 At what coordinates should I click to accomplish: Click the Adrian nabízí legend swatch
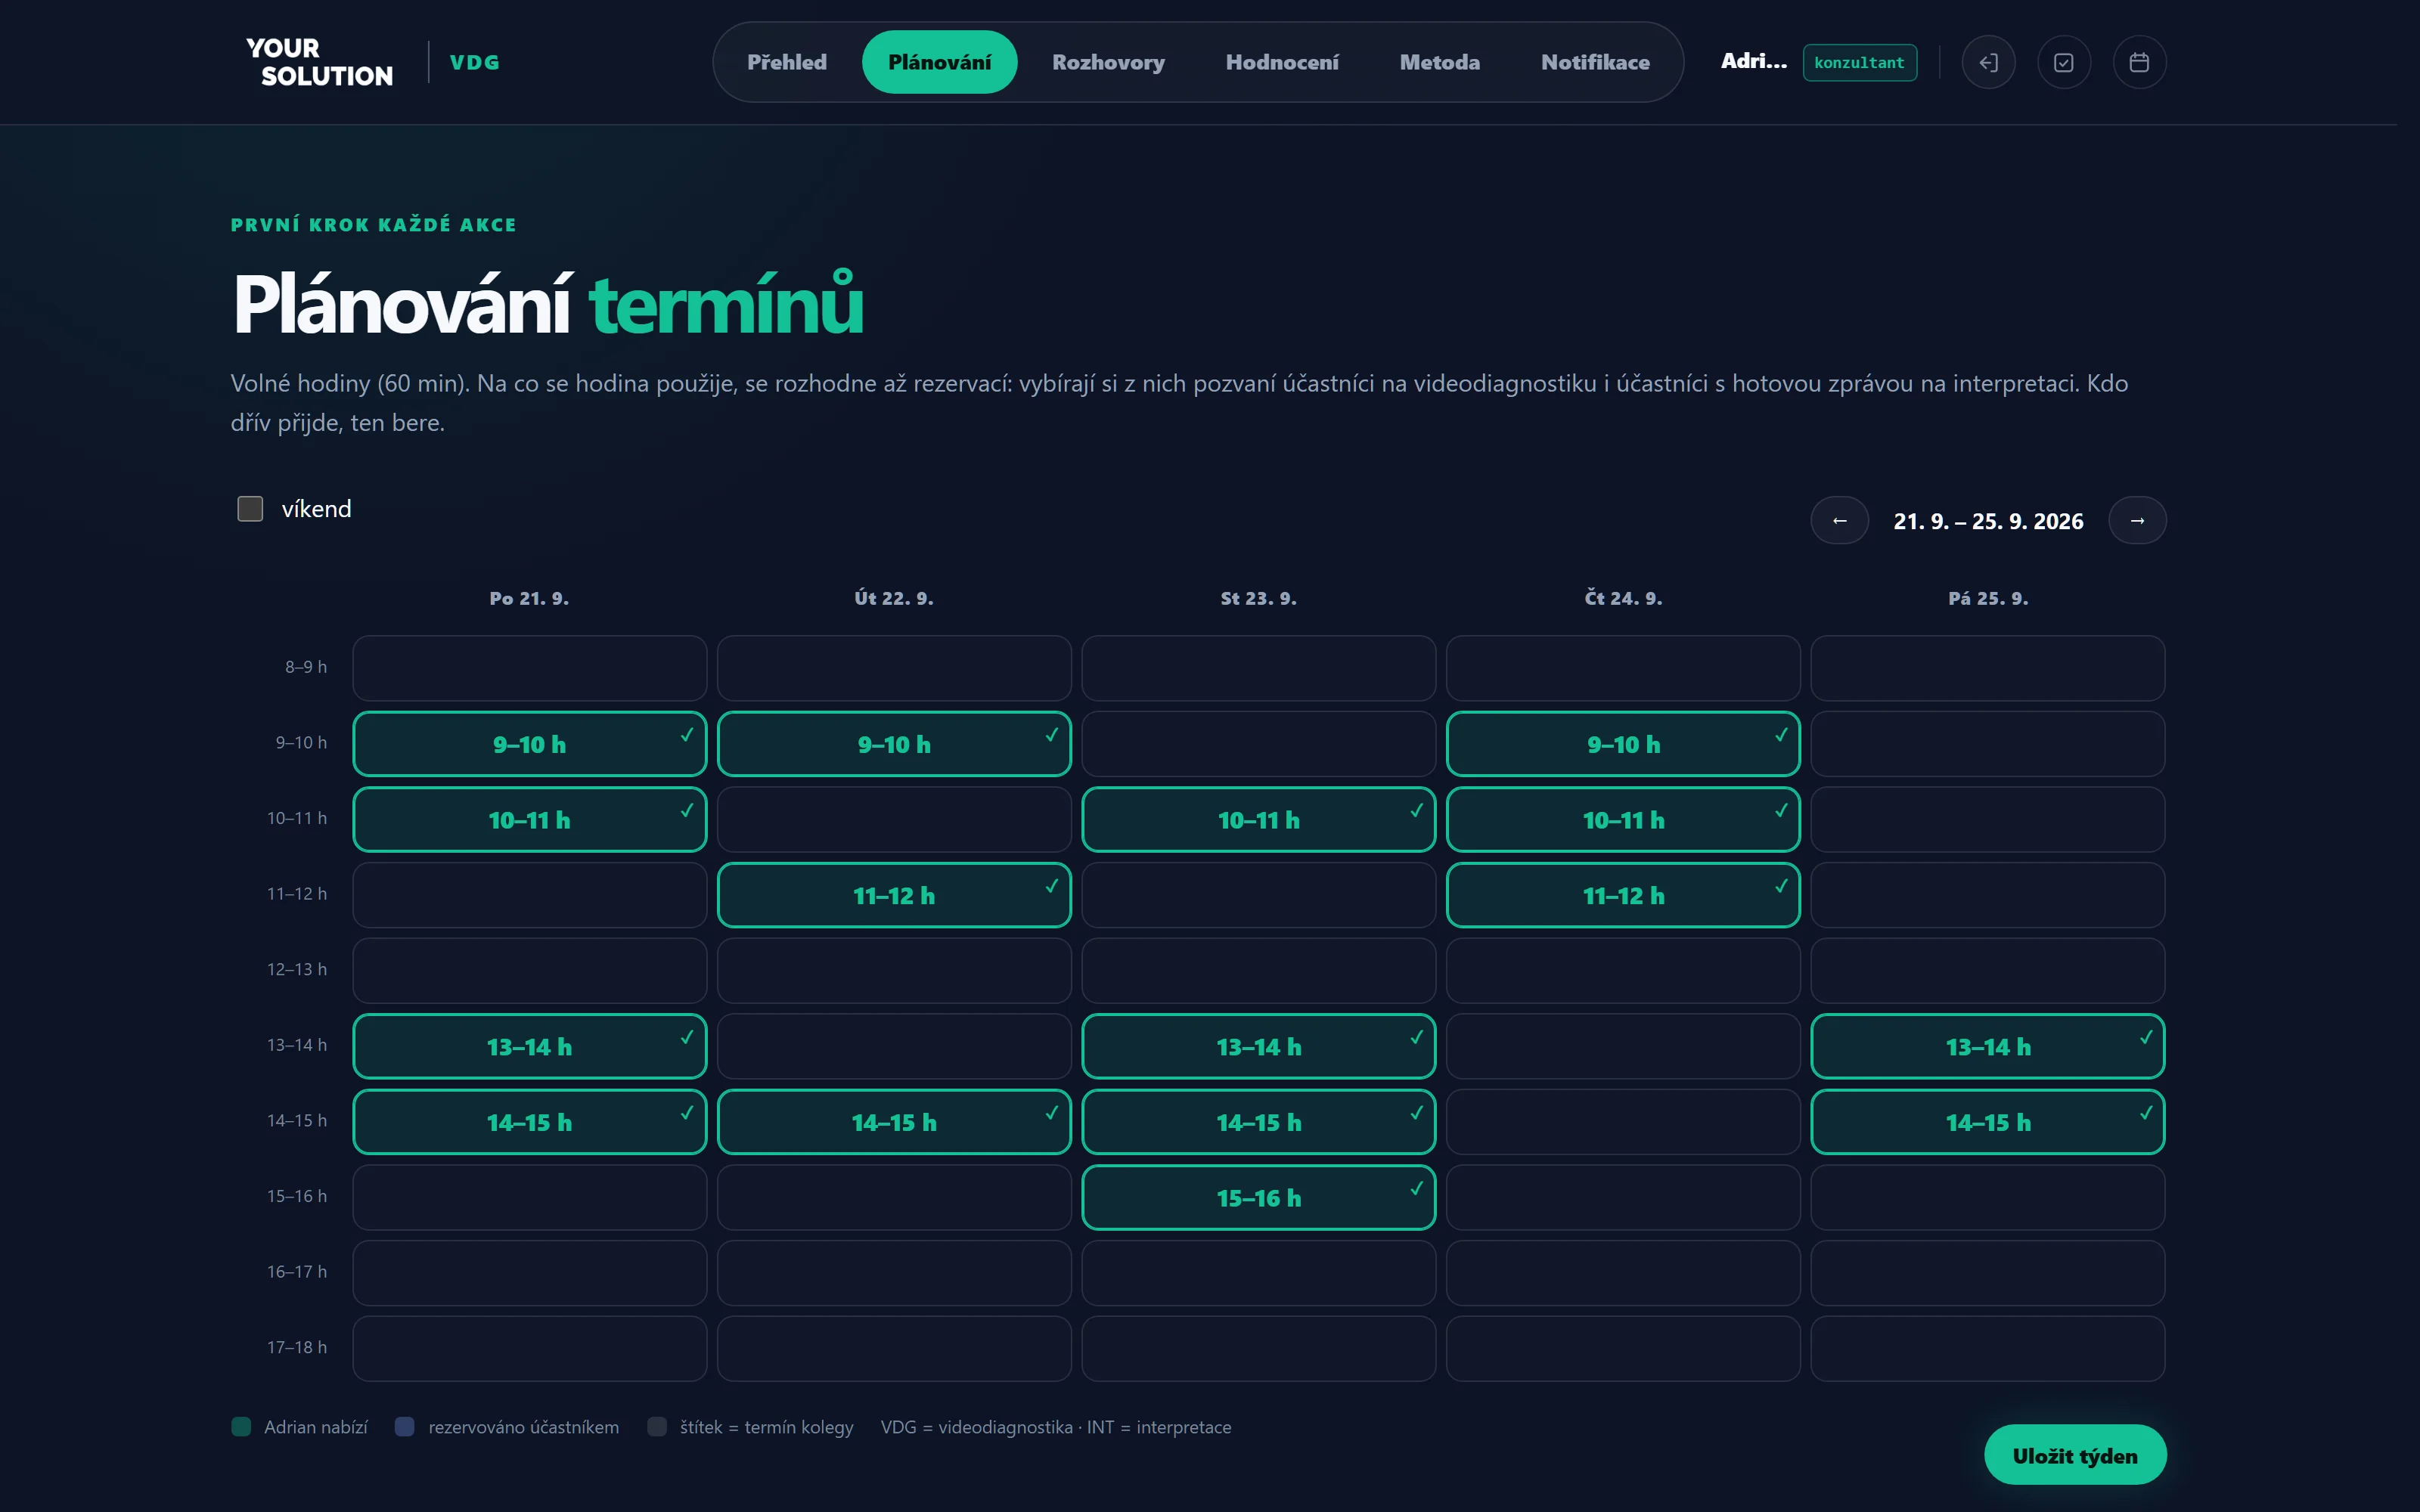241,1426
